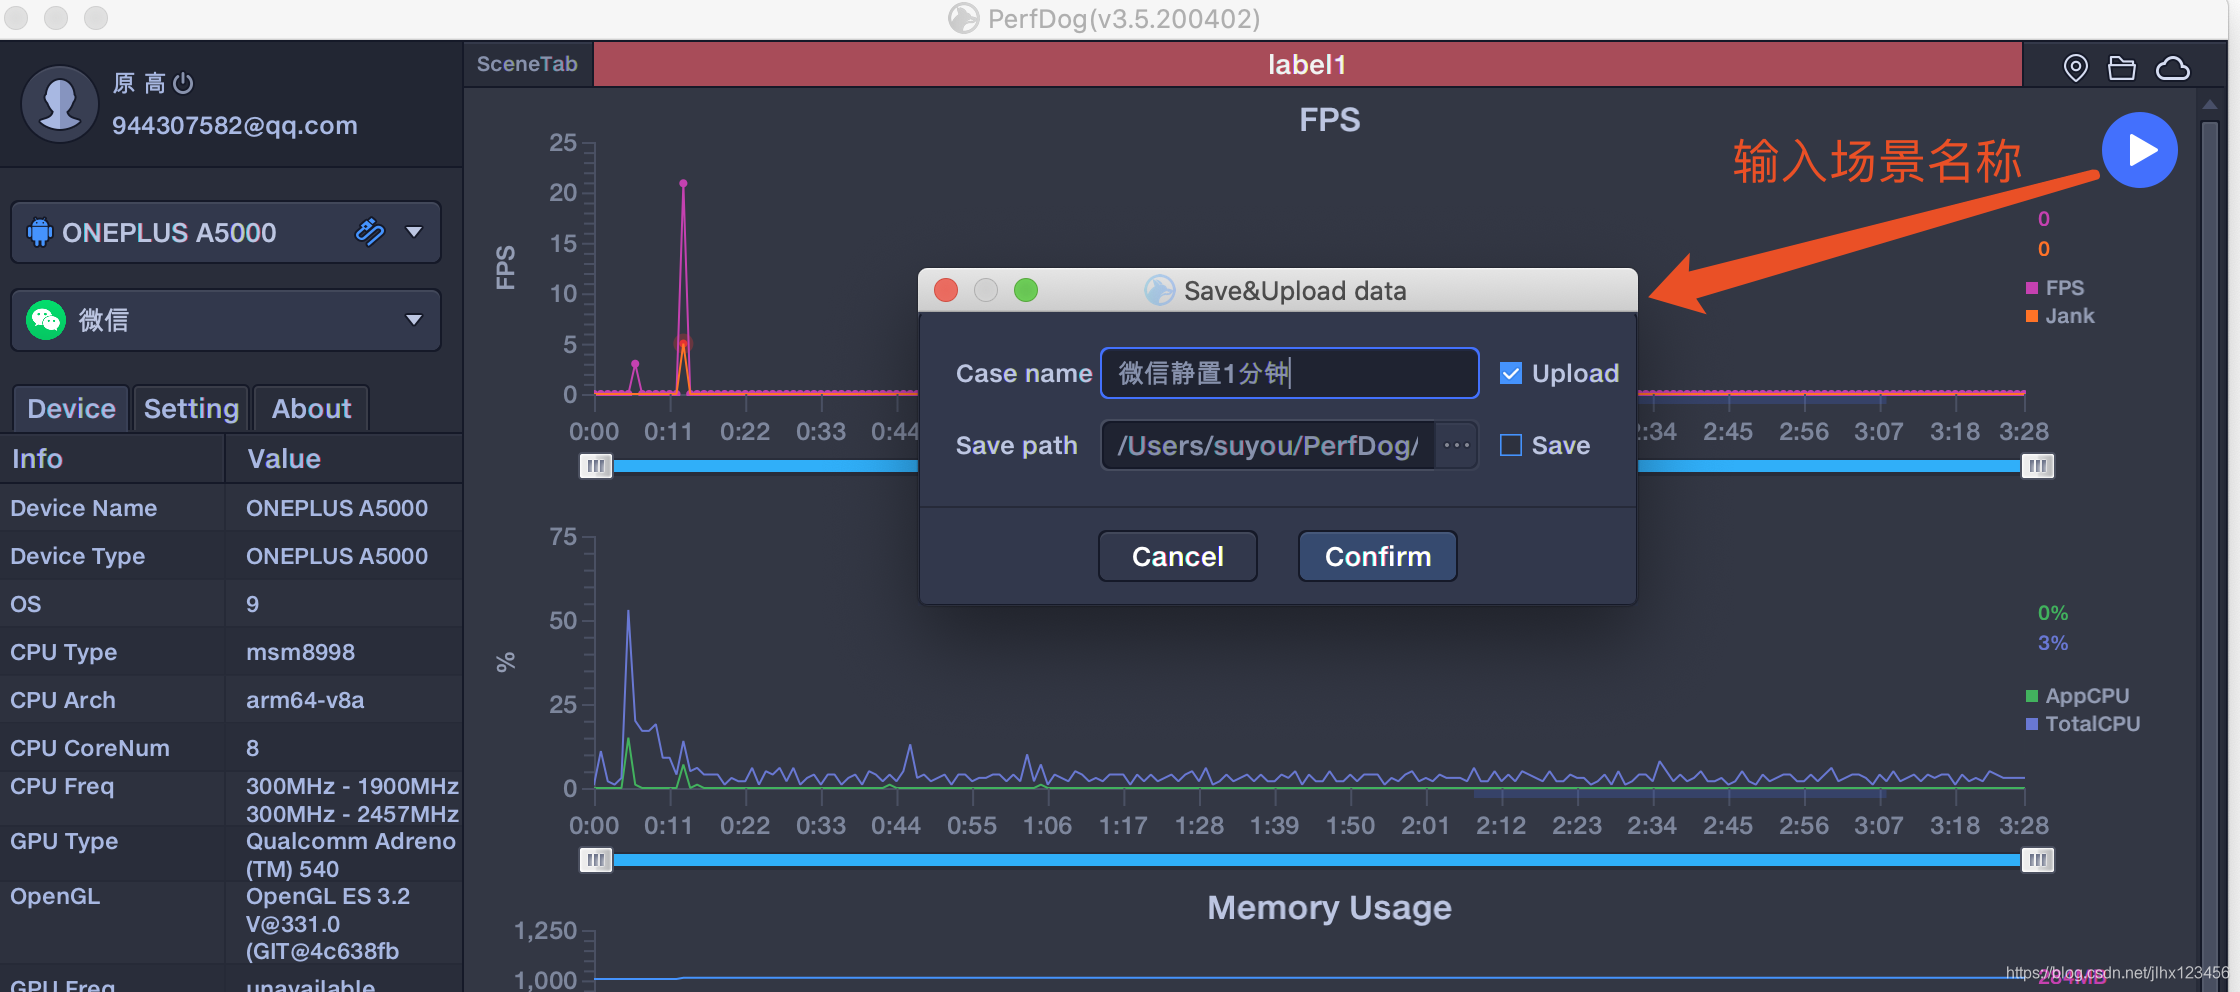
Task: Click the FPS chart title
Action: (1329, 120)
